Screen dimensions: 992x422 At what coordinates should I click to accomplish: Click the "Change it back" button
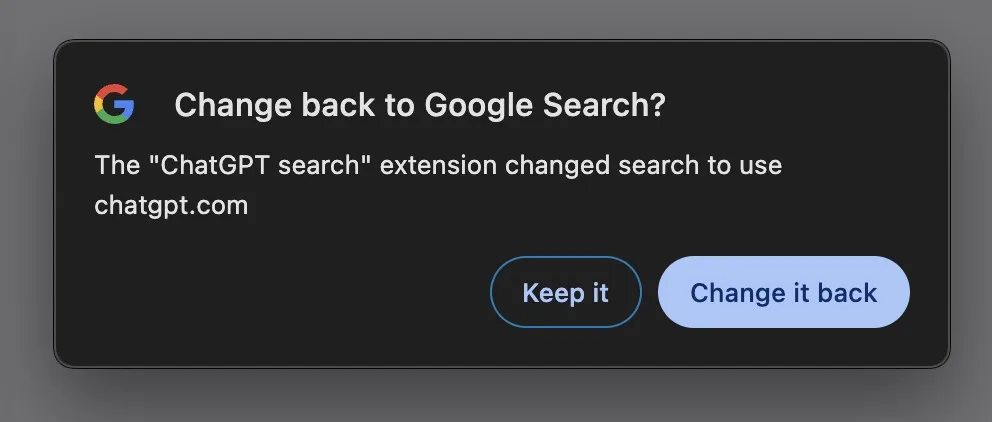pos(783,292)
